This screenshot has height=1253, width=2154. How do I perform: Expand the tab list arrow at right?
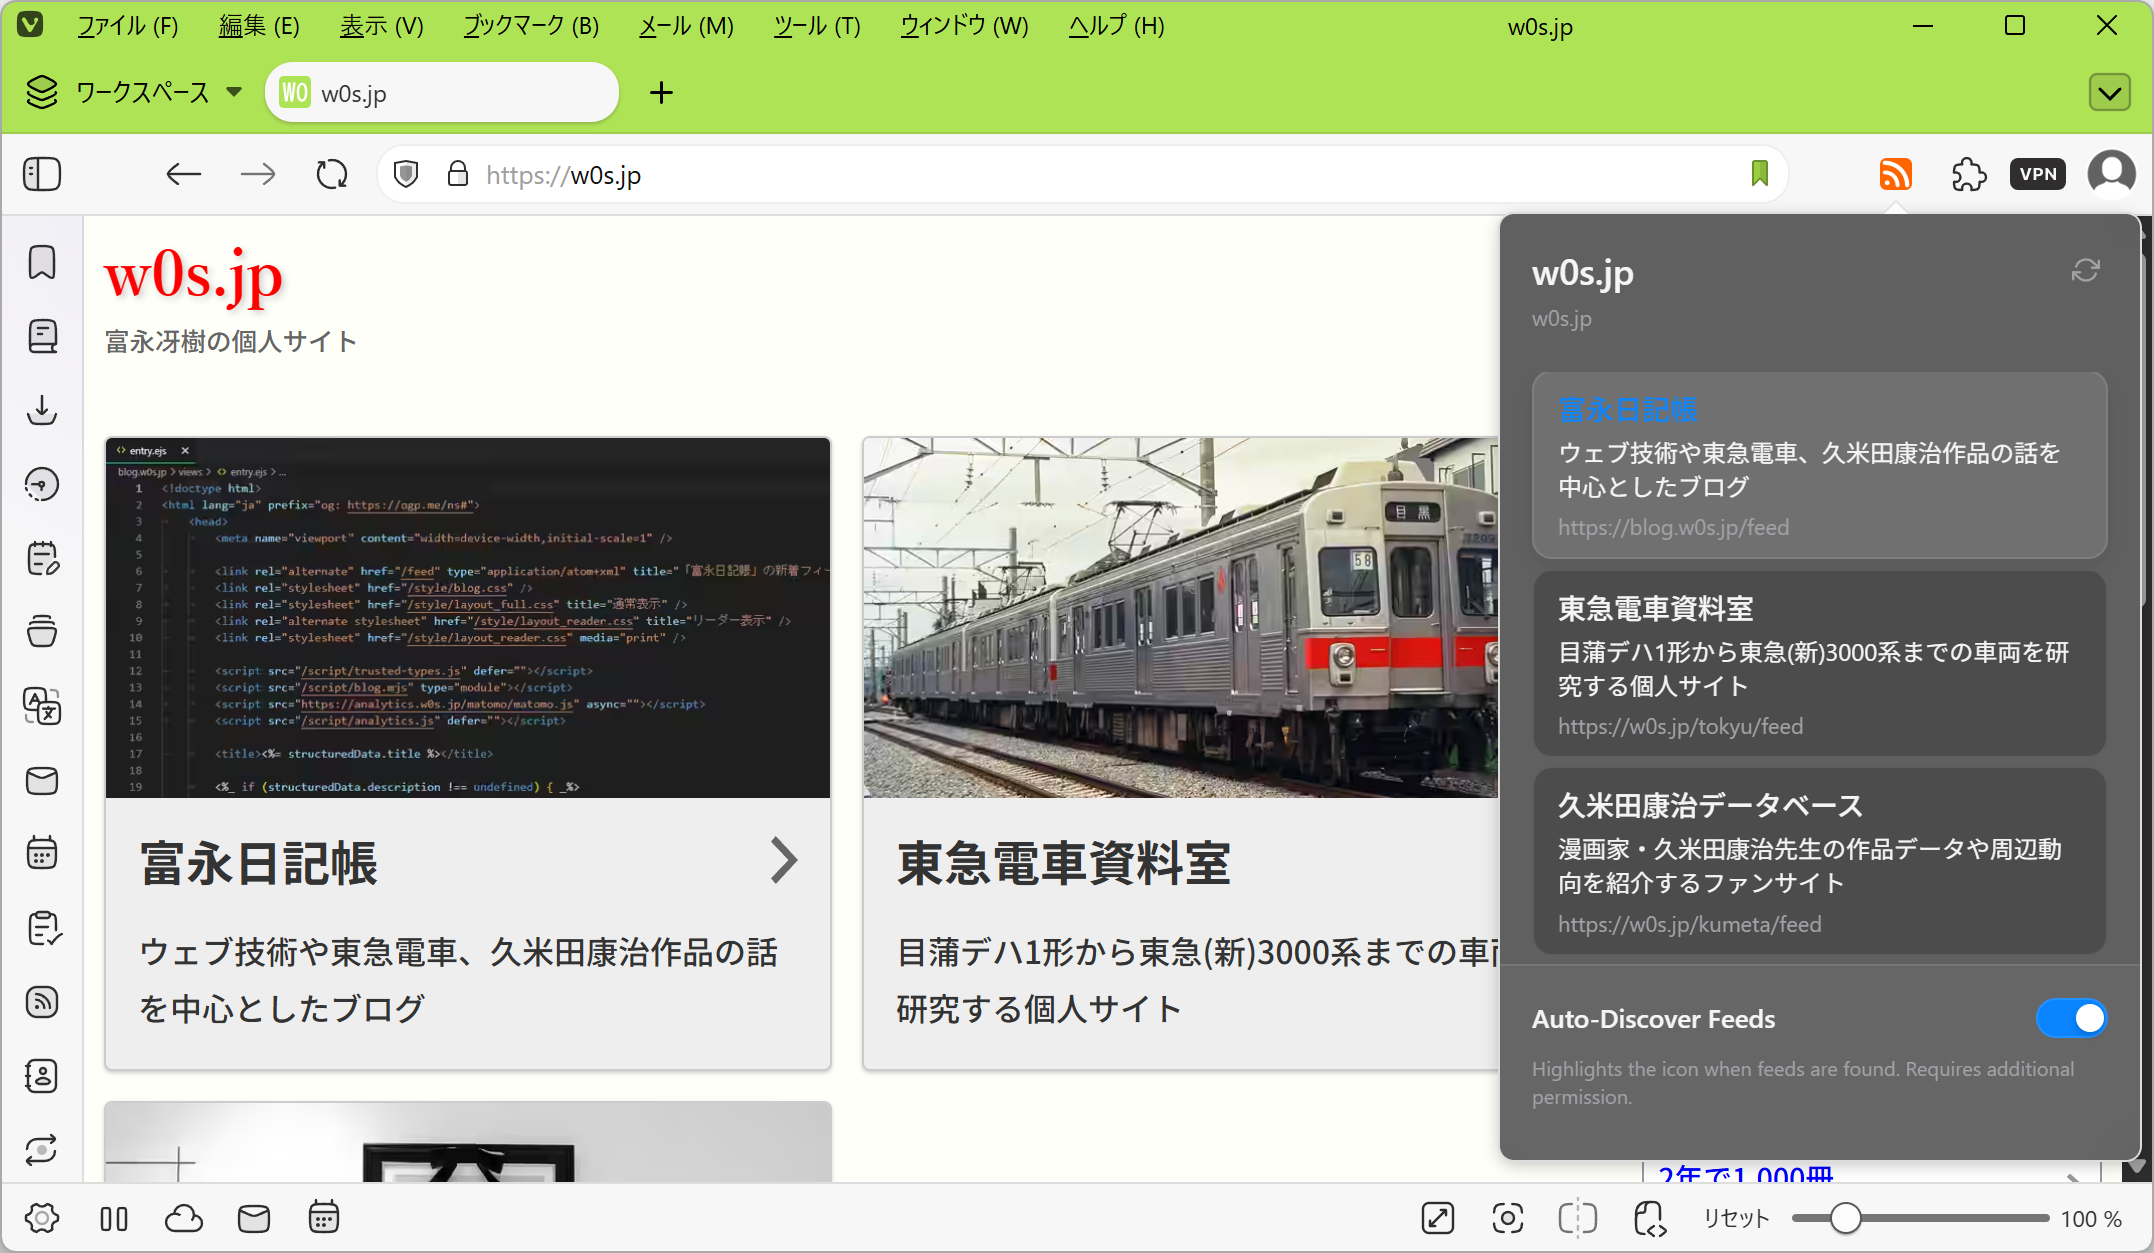pyautogui.click(x=2109, y=93)
